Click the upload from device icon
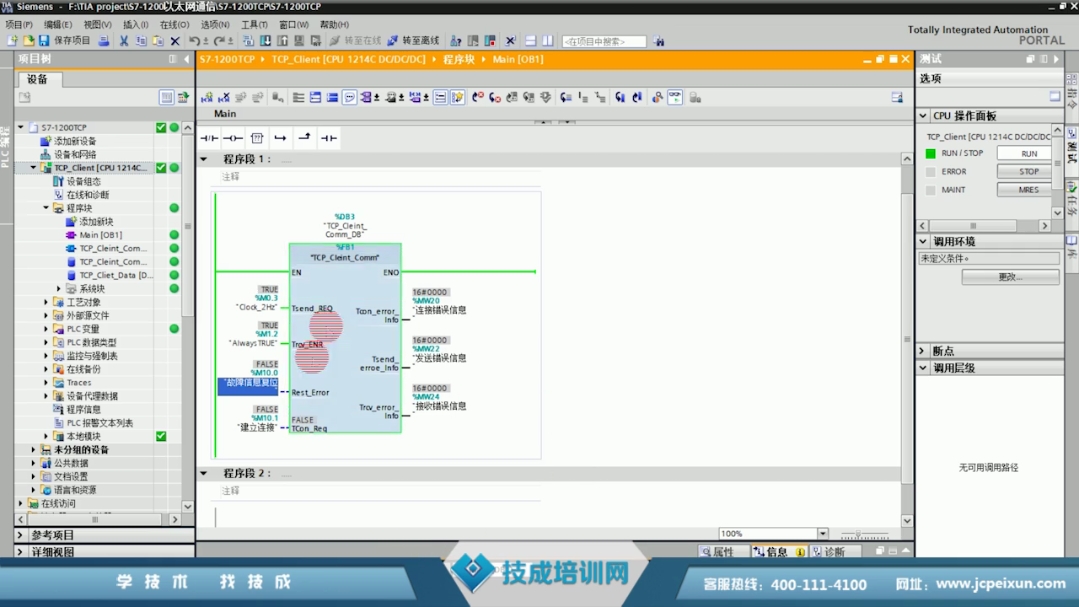This screenshot has height=607, width=1079. click(282, 41)
